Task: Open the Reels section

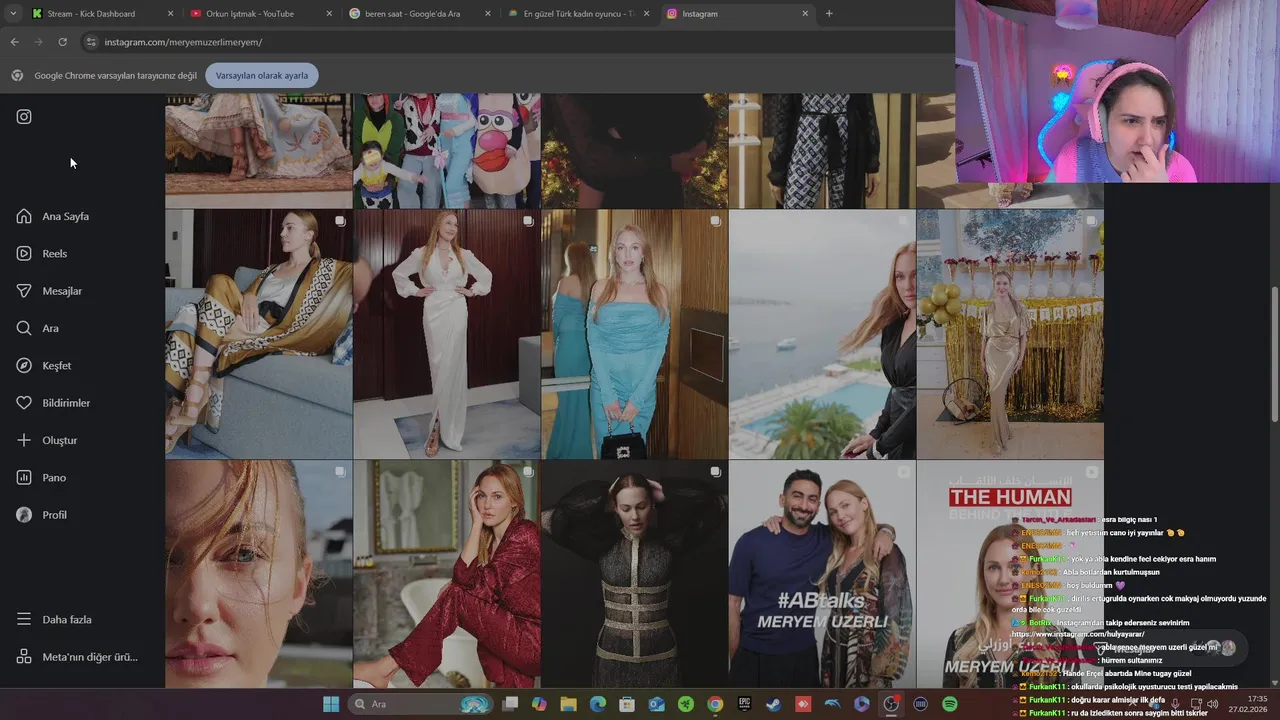Action: coord(42,254)
